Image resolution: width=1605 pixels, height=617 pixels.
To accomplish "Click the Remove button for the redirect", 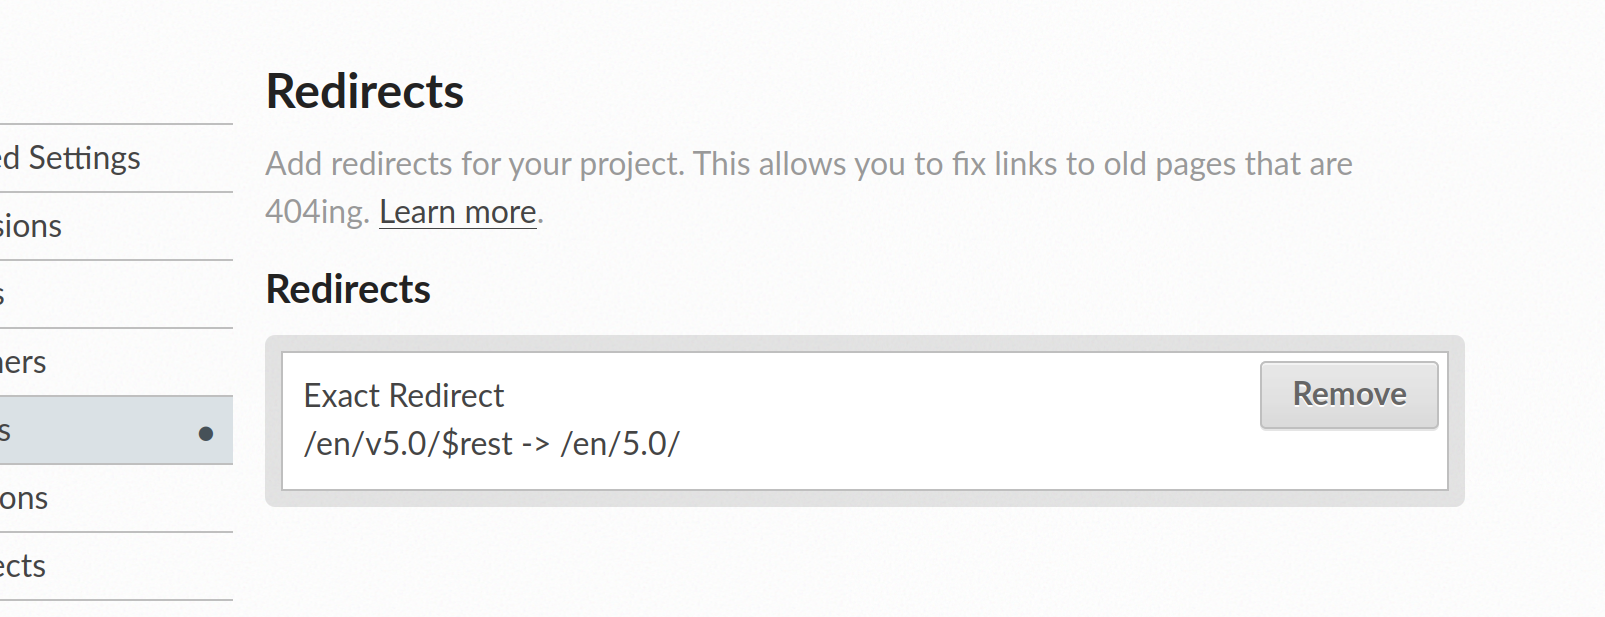I will coord(1348,394).
